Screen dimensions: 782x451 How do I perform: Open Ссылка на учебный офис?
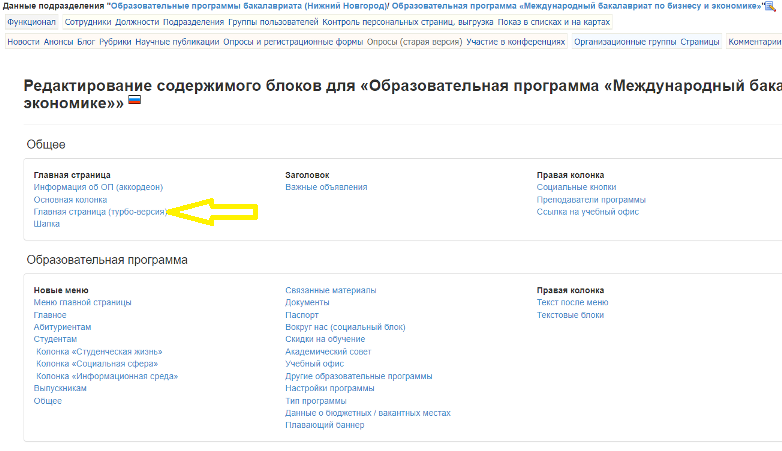click(x=587, y=212)
